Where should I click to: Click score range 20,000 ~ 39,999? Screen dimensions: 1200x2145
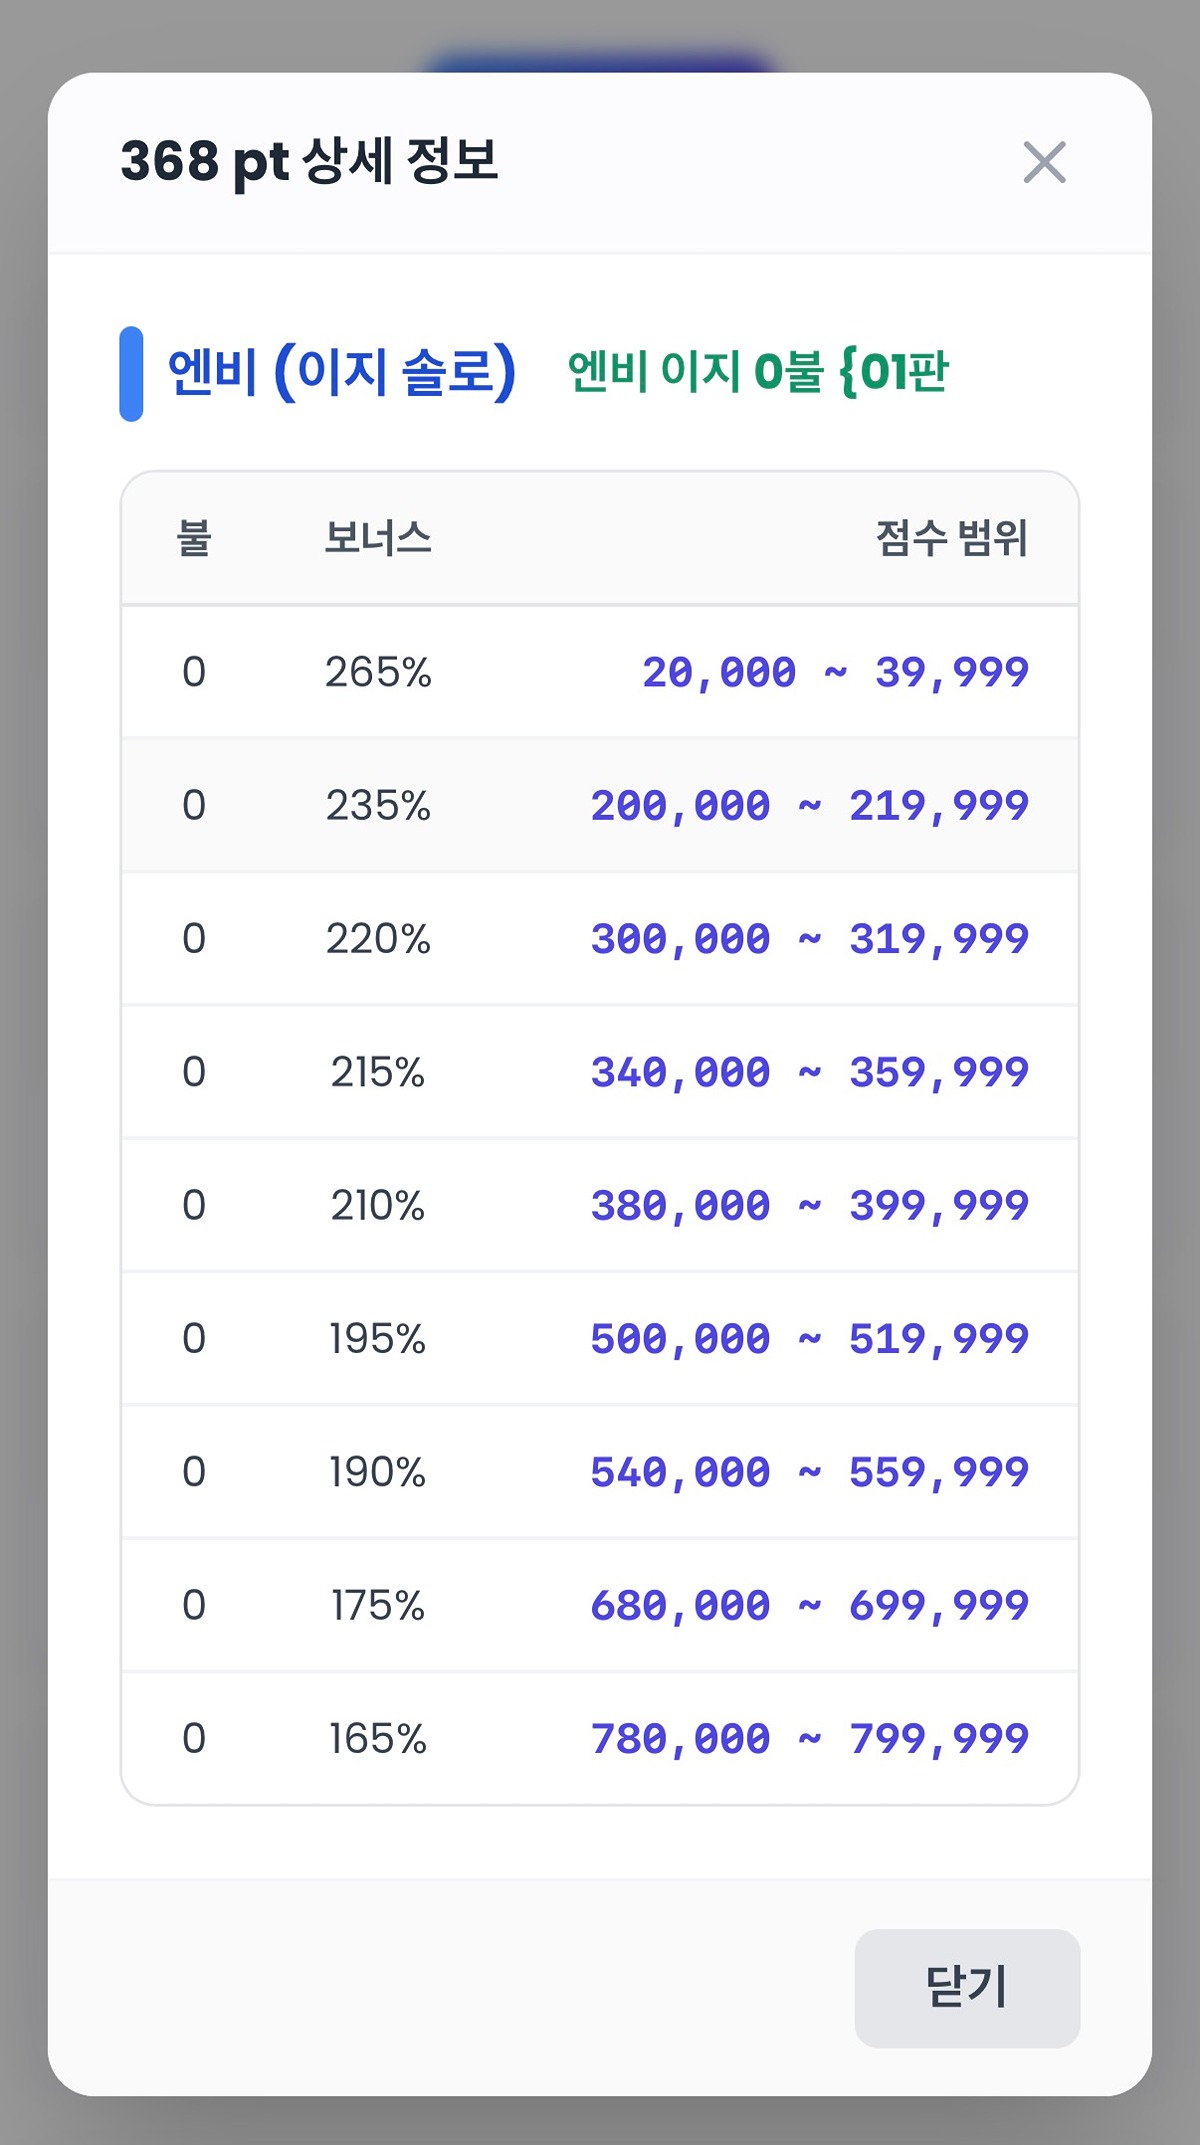pos(835,672)
